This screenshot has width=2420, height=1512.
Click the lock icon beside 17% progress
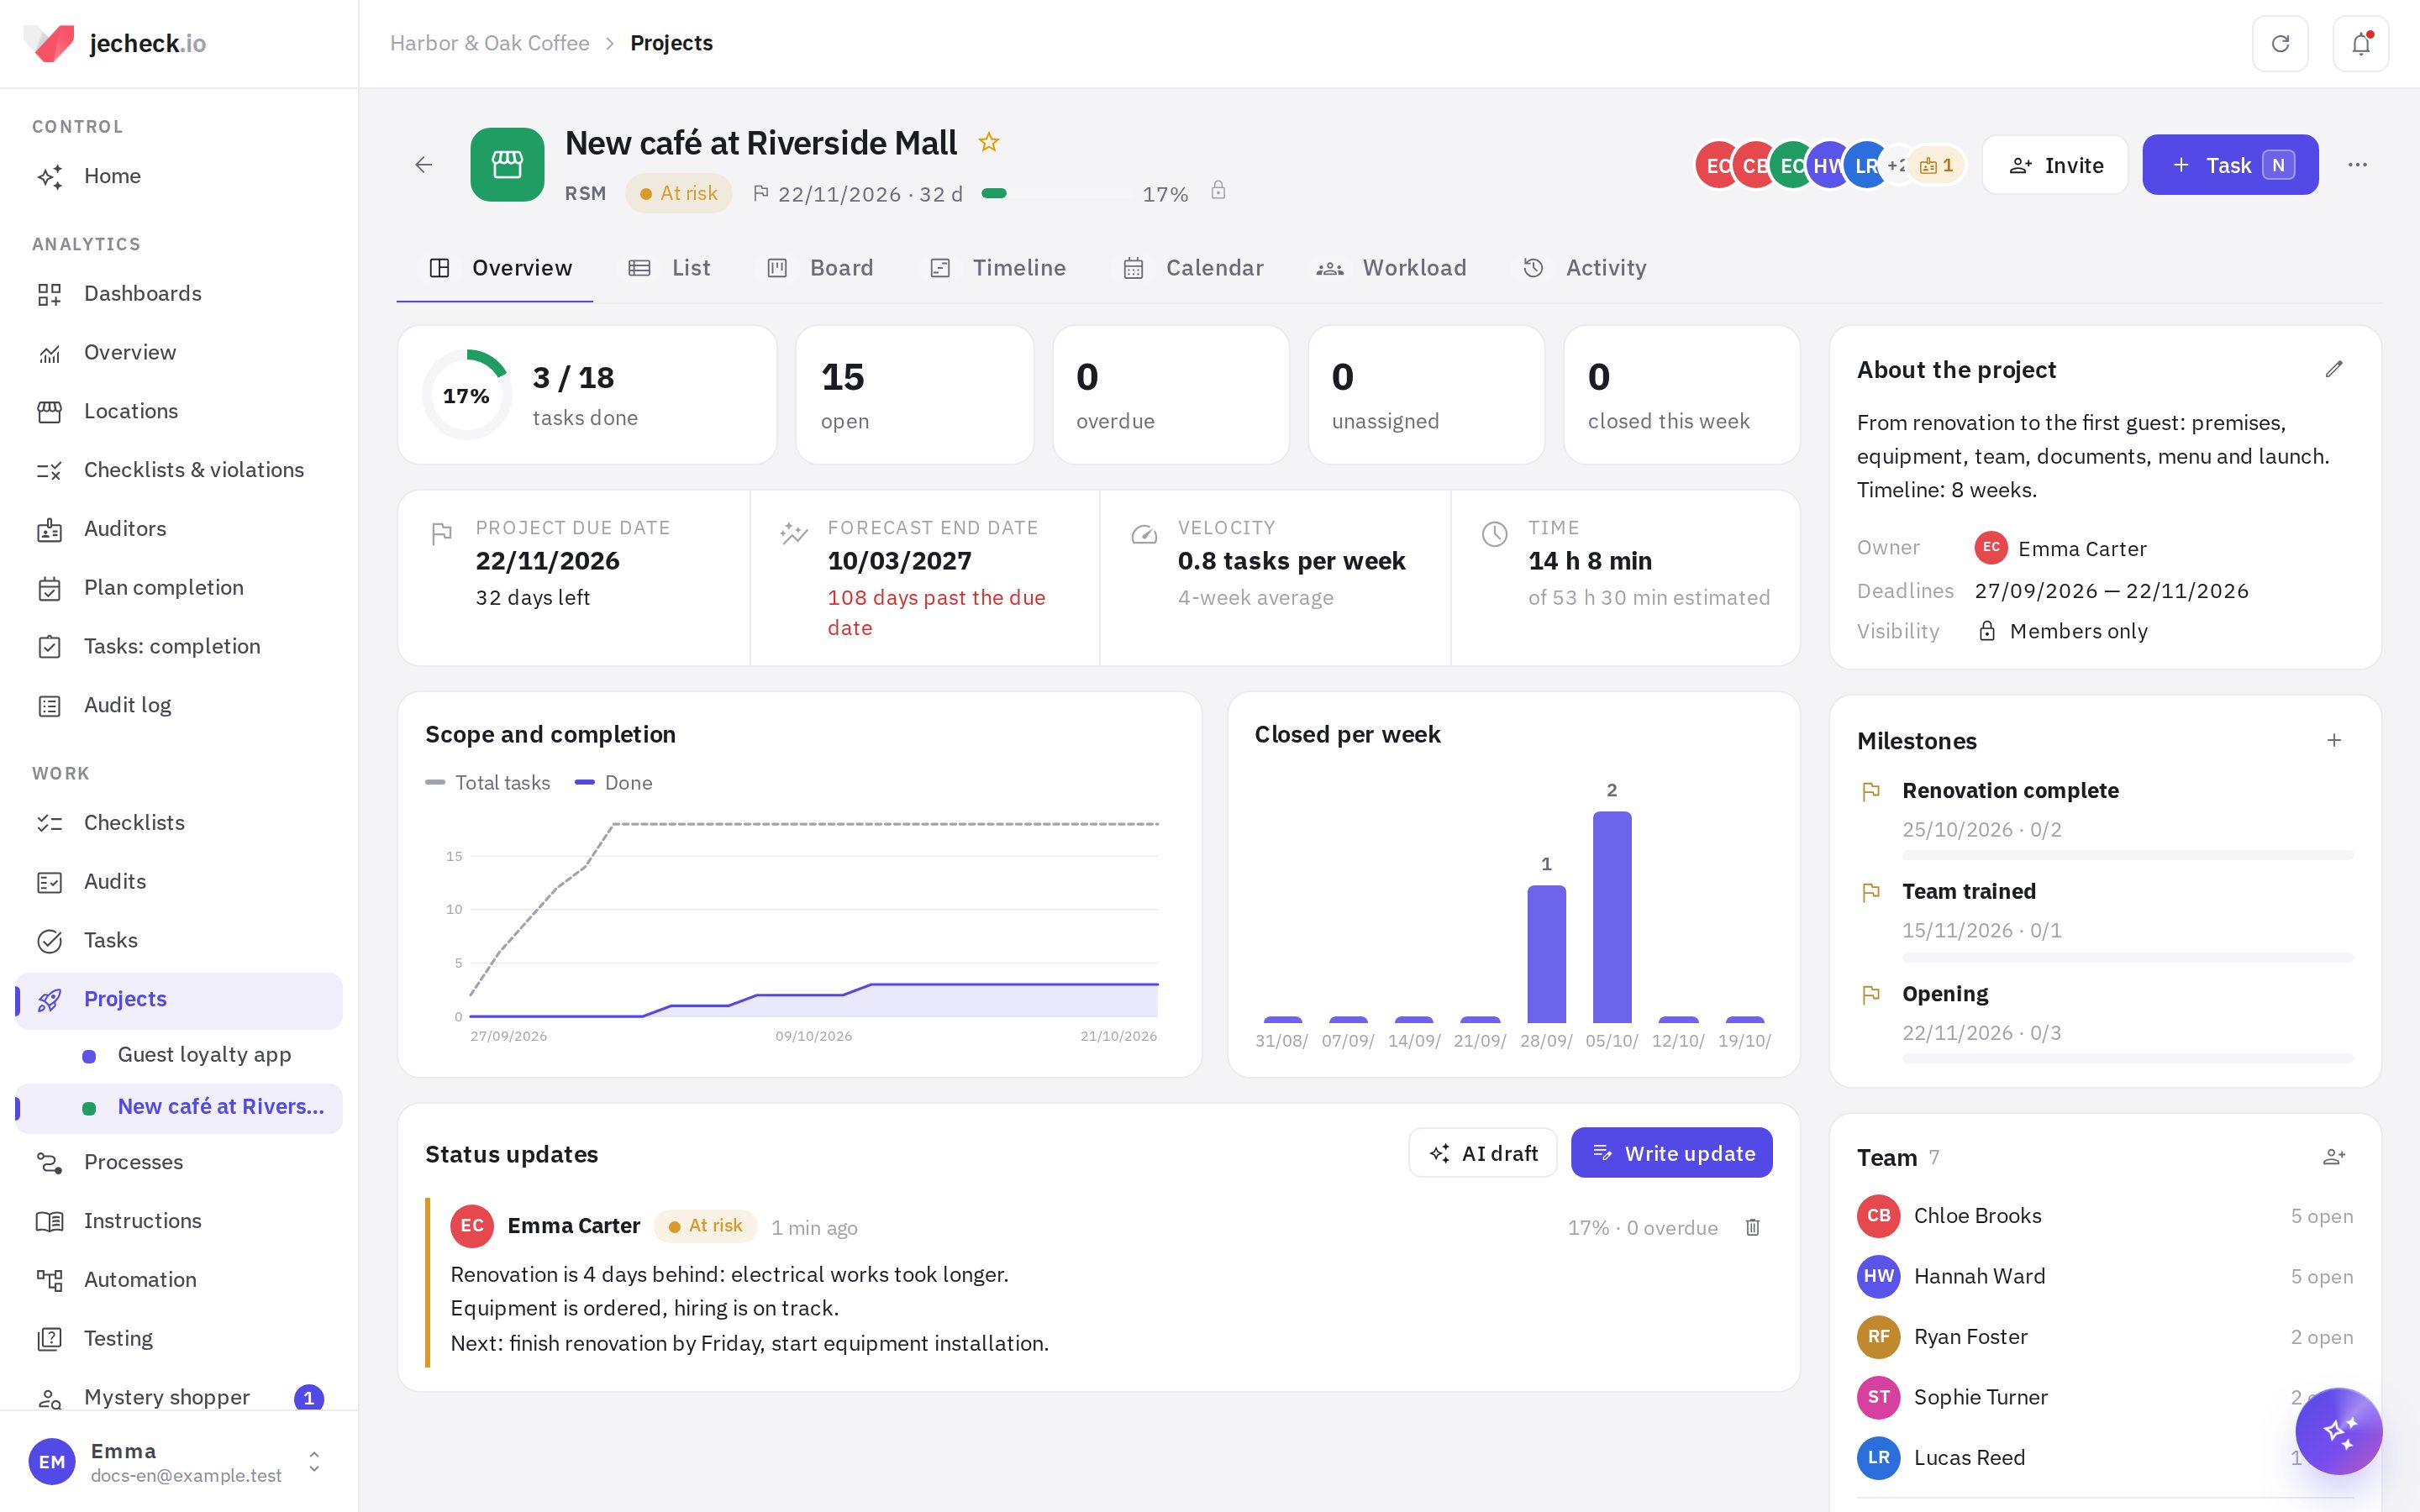point(1218,191)
